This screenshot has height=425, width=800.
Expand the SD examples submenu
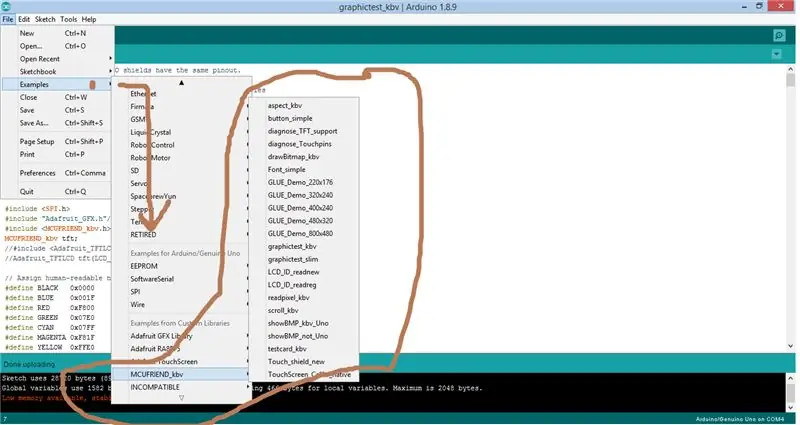pos(182,170)
